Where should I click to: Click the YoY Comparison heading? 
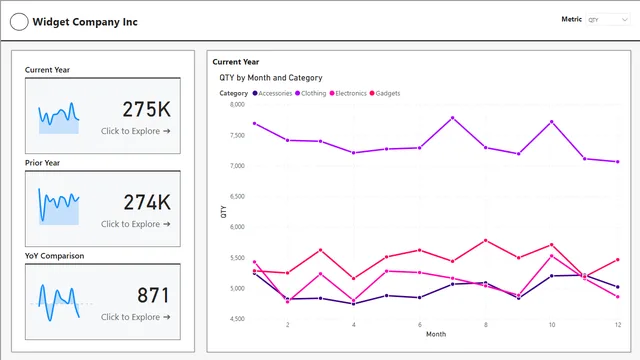(x=54, y=256)
